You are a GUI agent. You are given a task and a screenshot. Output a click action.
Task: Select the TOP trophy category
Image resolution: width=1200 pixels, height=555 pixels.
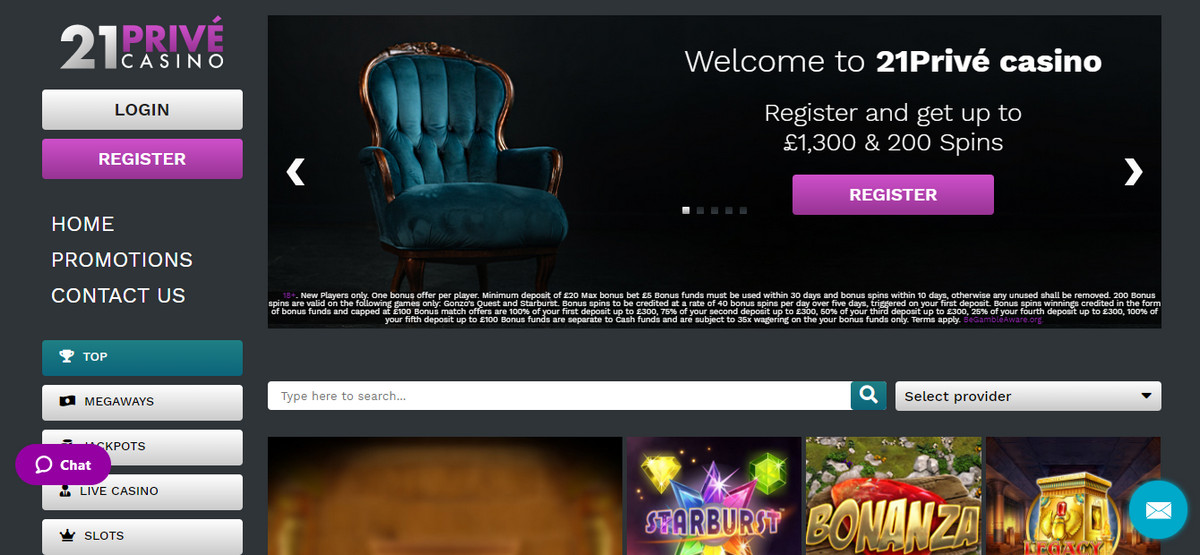click(142, 357)
